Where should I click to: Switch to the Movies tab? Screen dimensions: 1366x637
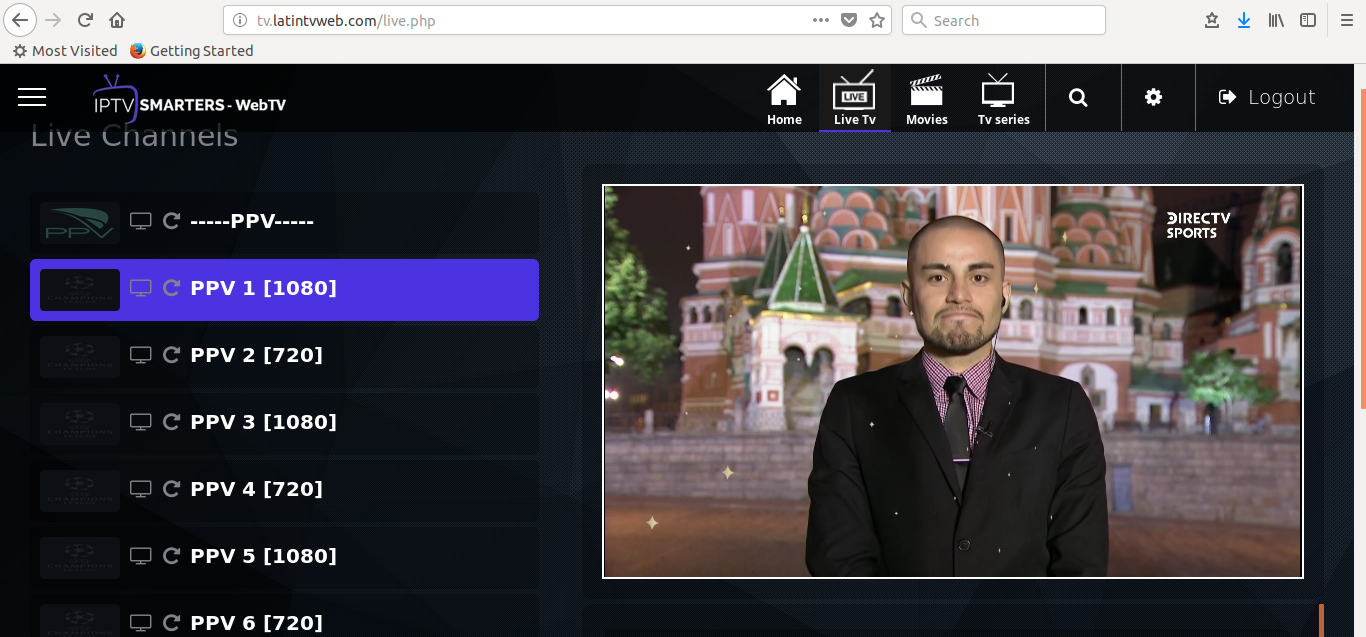click(926, 100)
